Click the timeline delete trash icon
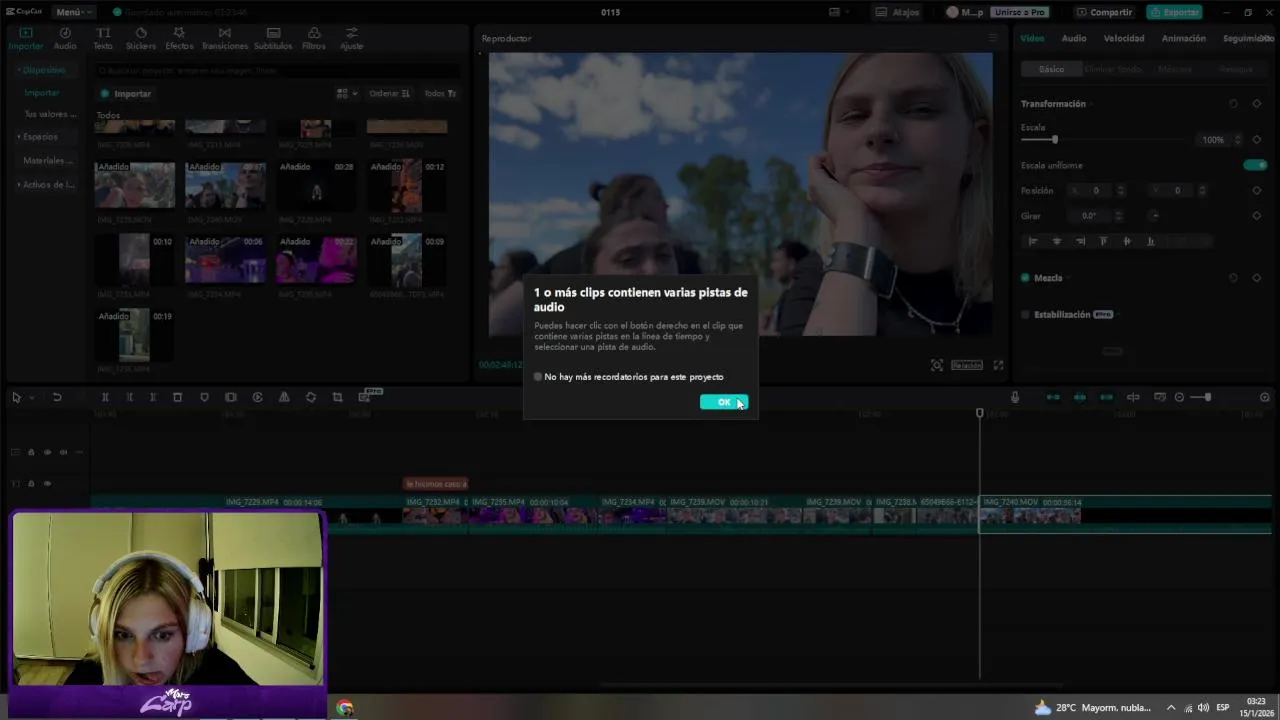 (x=177, y=398)
